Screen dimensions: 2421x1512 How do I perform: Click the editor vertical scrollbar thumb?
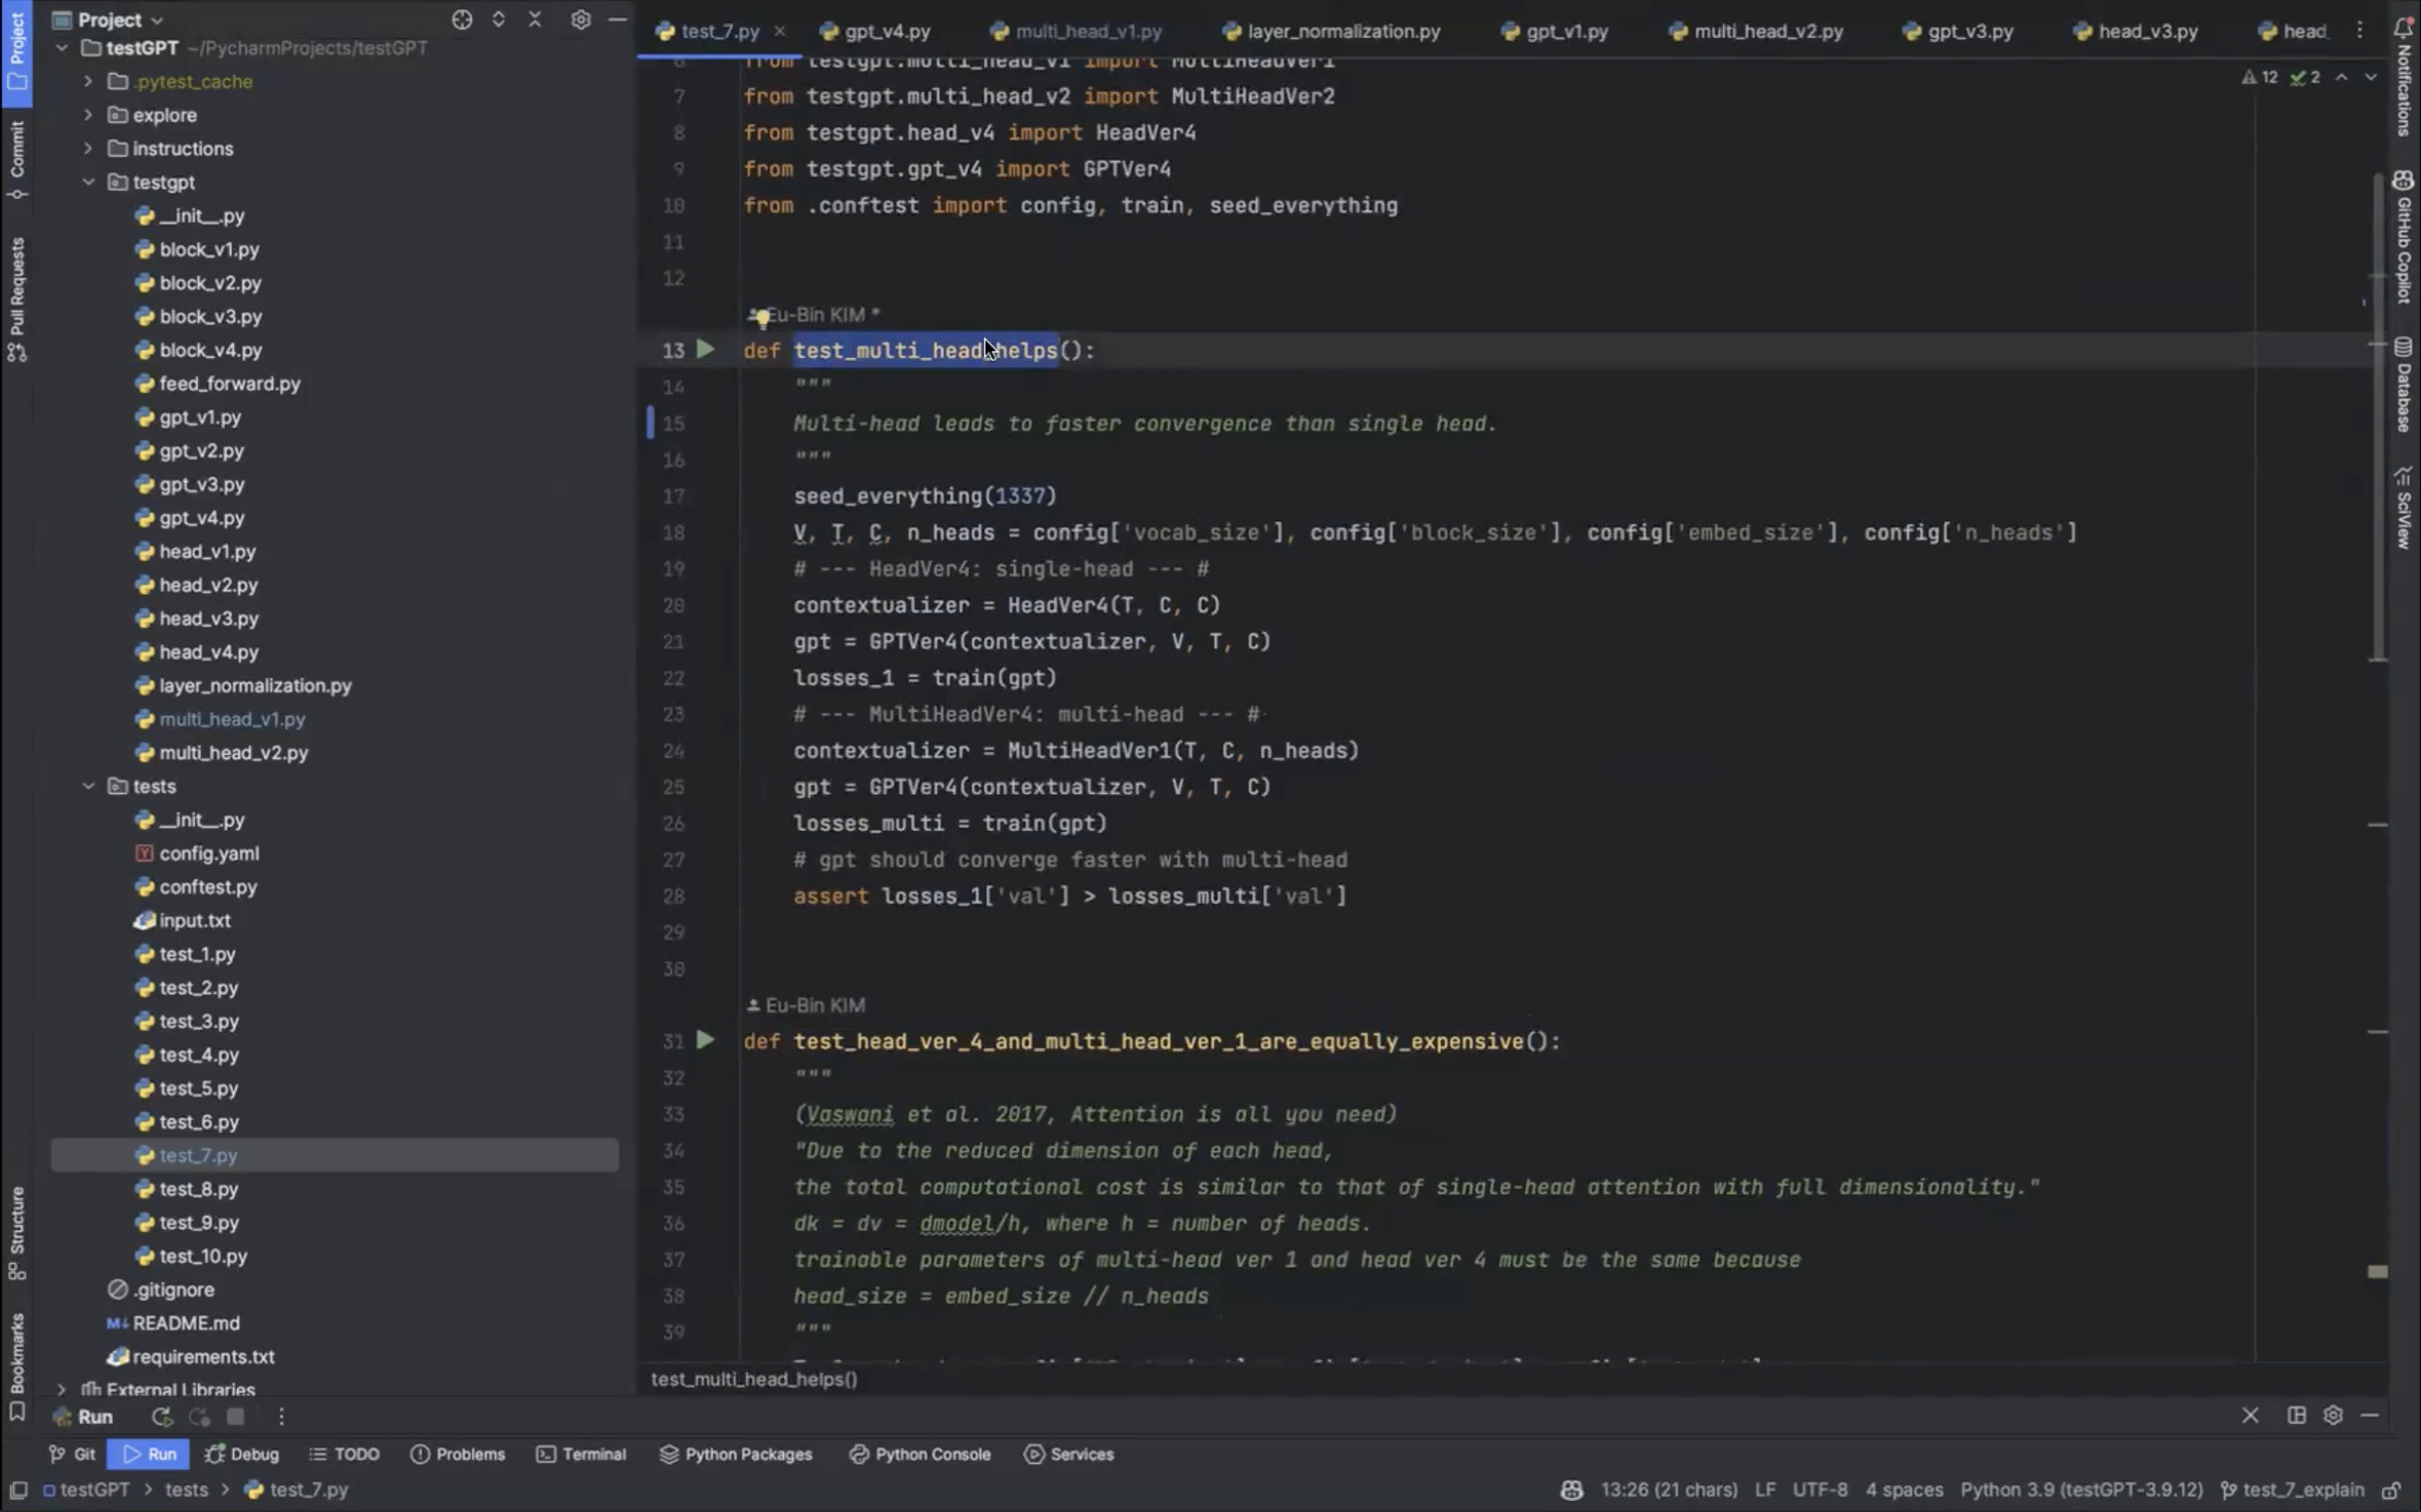[2378, 417]
